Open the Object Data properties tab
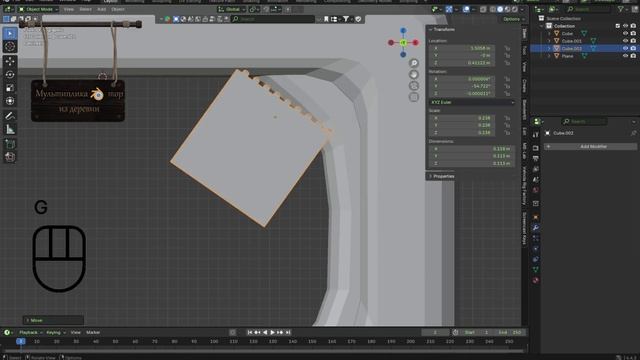This screenshot has width=640, height=360. point(536,269)
